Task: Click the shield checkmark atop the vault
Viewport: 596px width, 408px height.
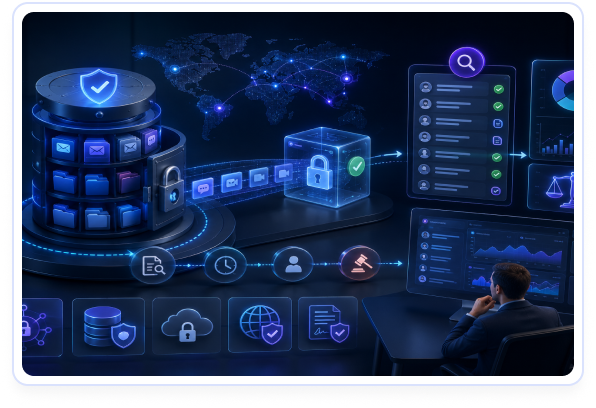Action: [99, 86]
